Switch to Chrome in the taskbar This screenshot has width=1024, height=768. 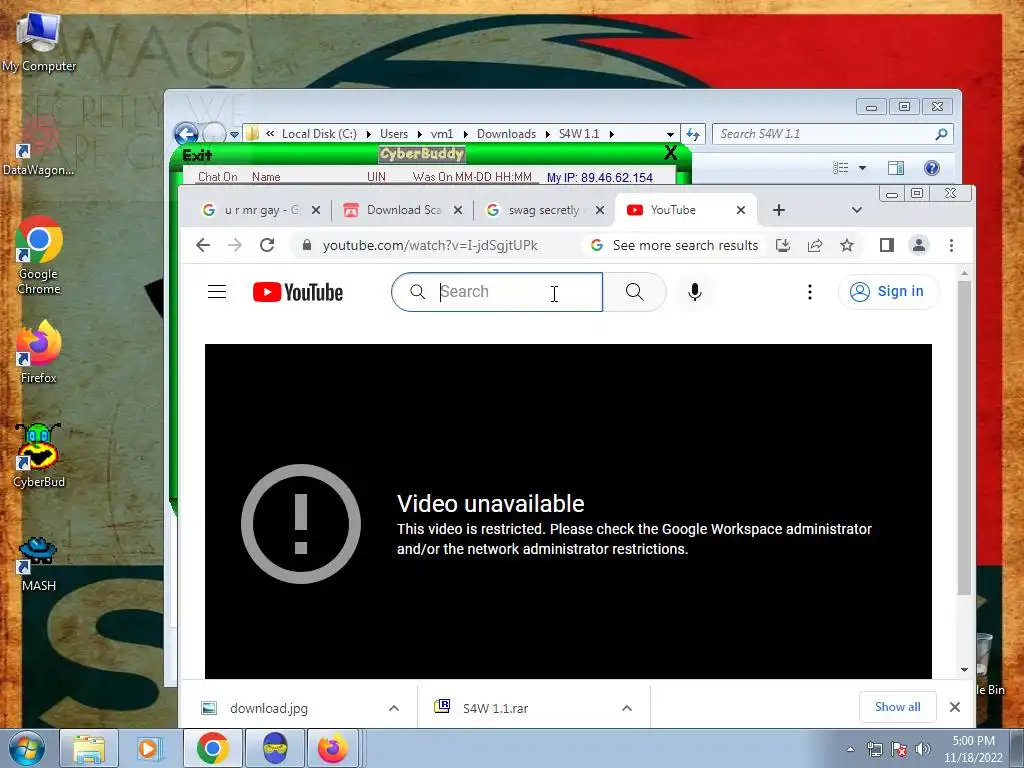coord(212,748)
